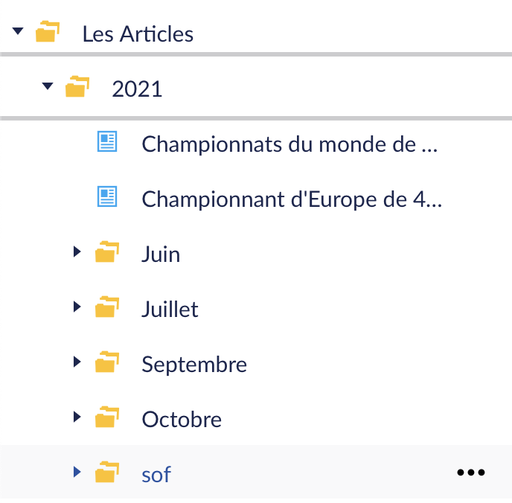Click the Juin folder icon
The image size is (512, 503).
(107, 252)
